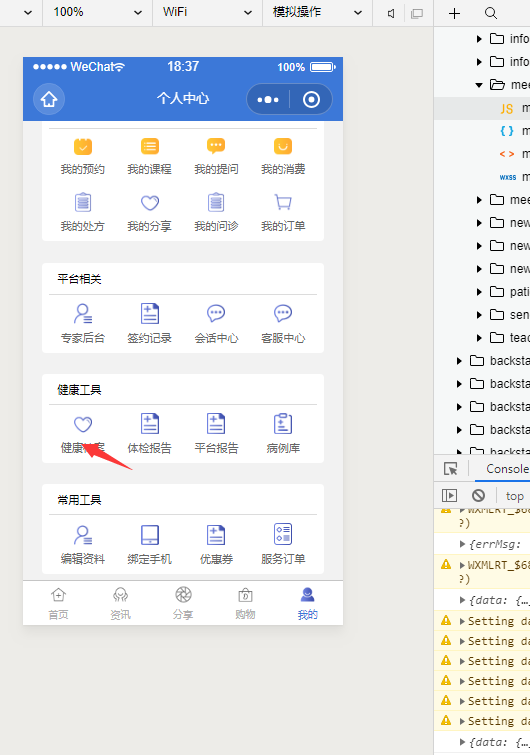Switch to the 分享 tab in the bottom bar

(183, 603)
